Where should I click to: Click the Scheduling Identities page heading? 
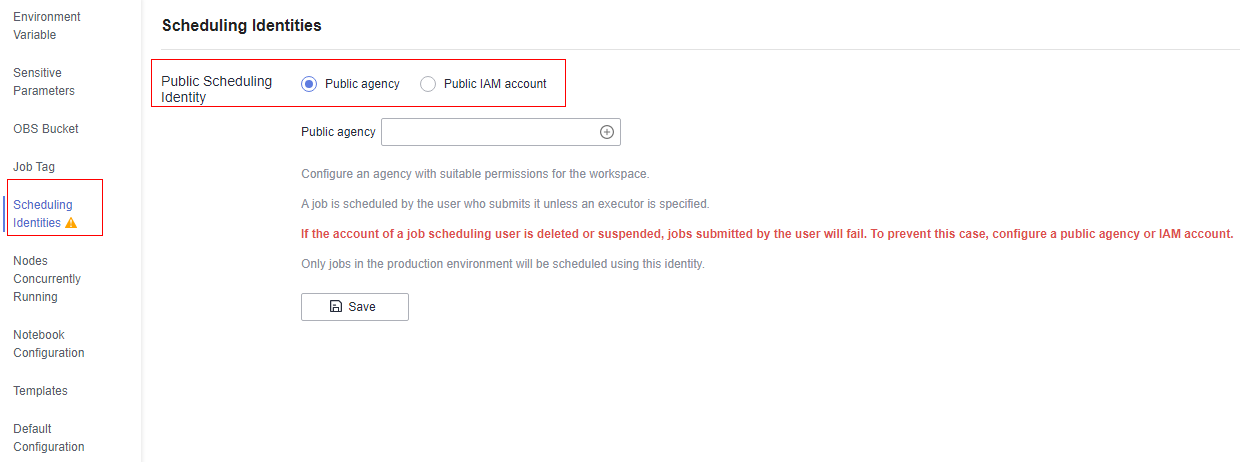tap(242, 25)
